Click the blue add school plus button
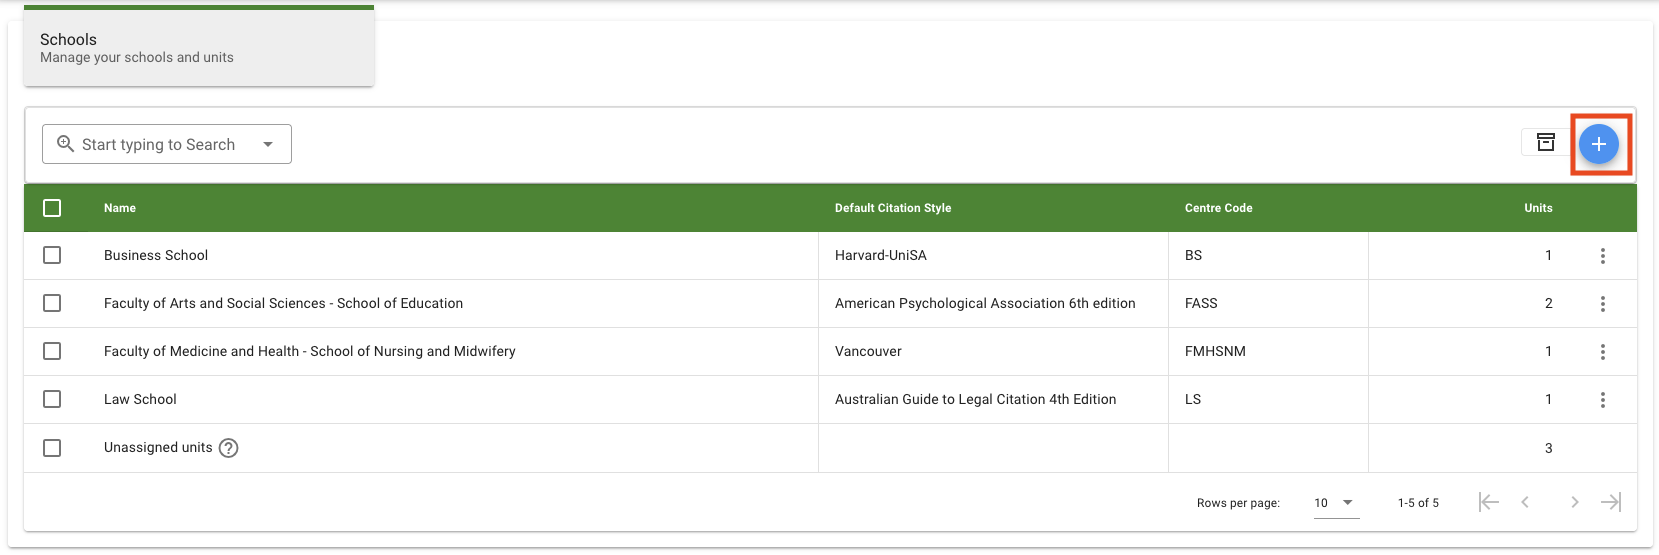 pos(1598,144)
